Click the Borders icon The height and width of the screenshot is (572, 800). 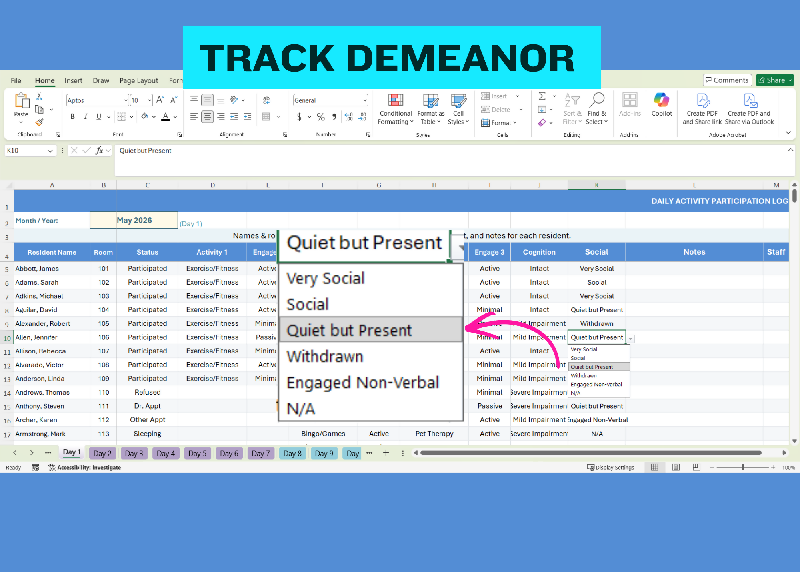121,117
